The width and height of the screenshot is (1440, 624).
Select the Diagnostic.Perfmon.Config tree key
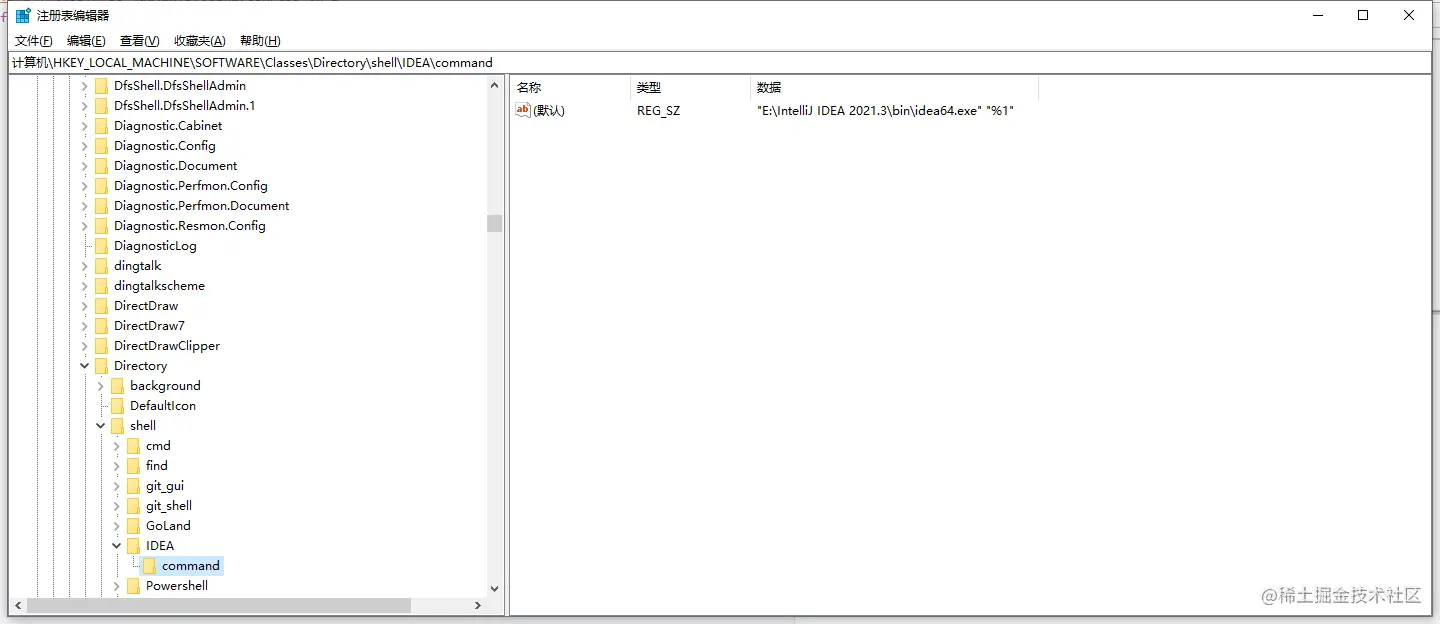pos(191,186)
